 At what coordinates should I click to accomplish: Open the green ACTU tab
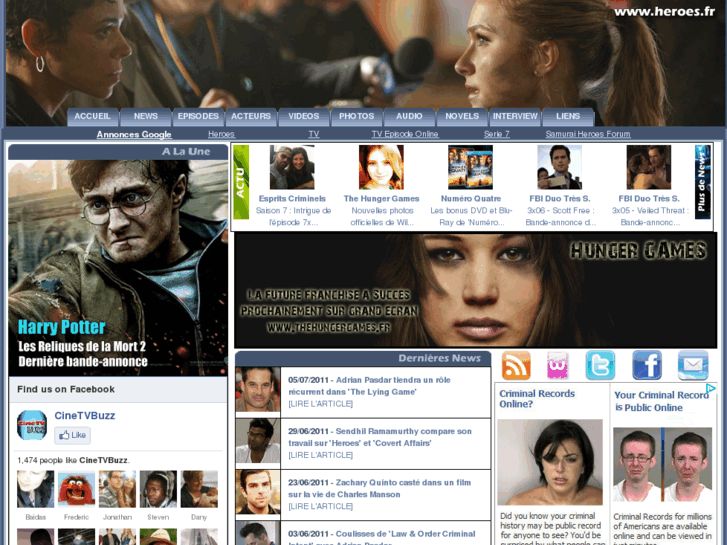[241, 182]
